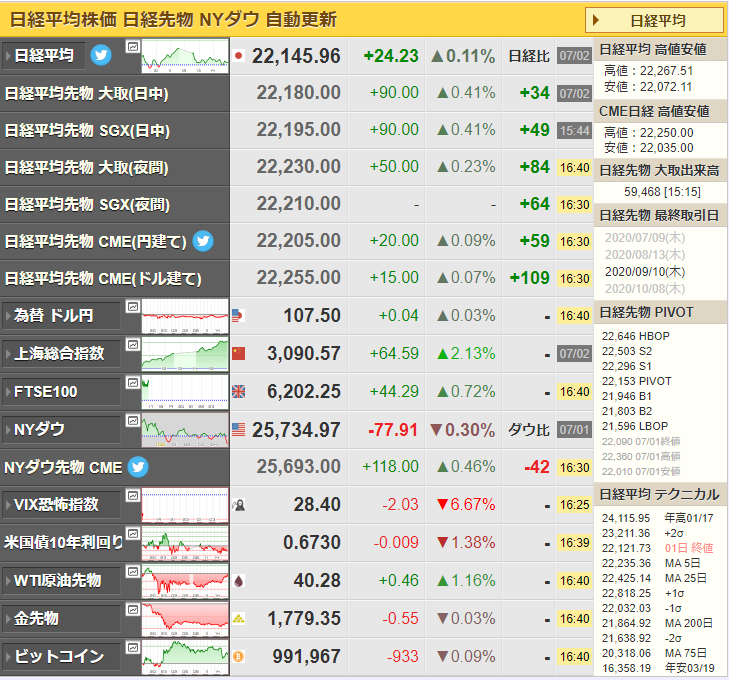Expand the WTI原油先物 row label

61,581
